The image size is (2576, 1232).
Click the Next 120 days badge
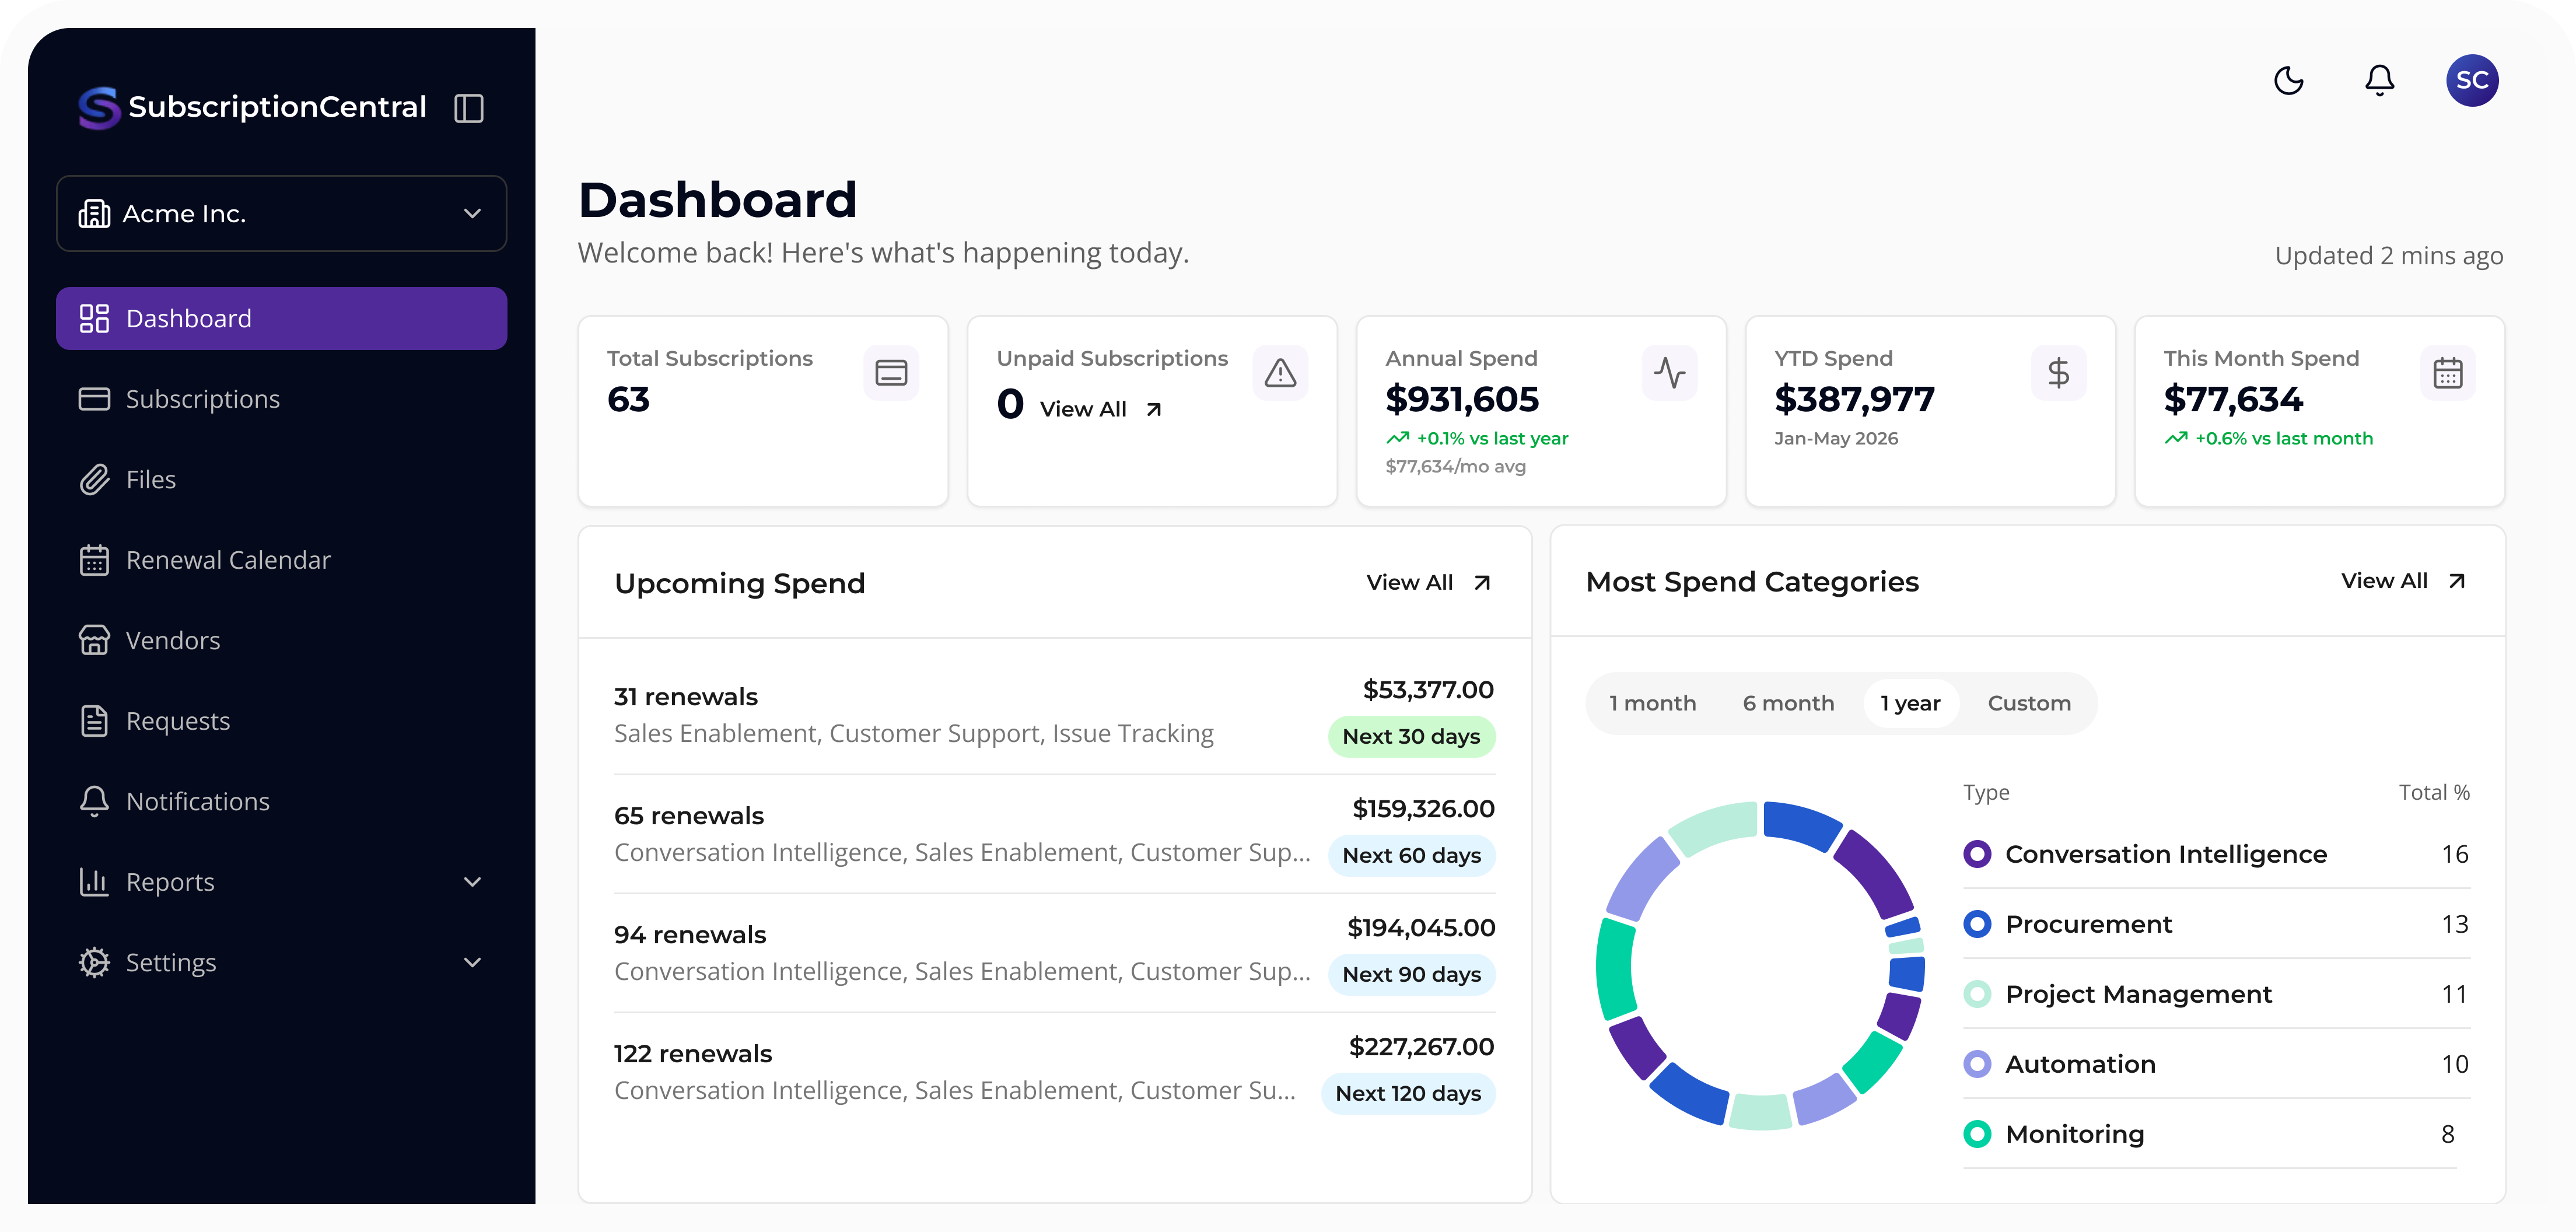click(1408, 1093)
